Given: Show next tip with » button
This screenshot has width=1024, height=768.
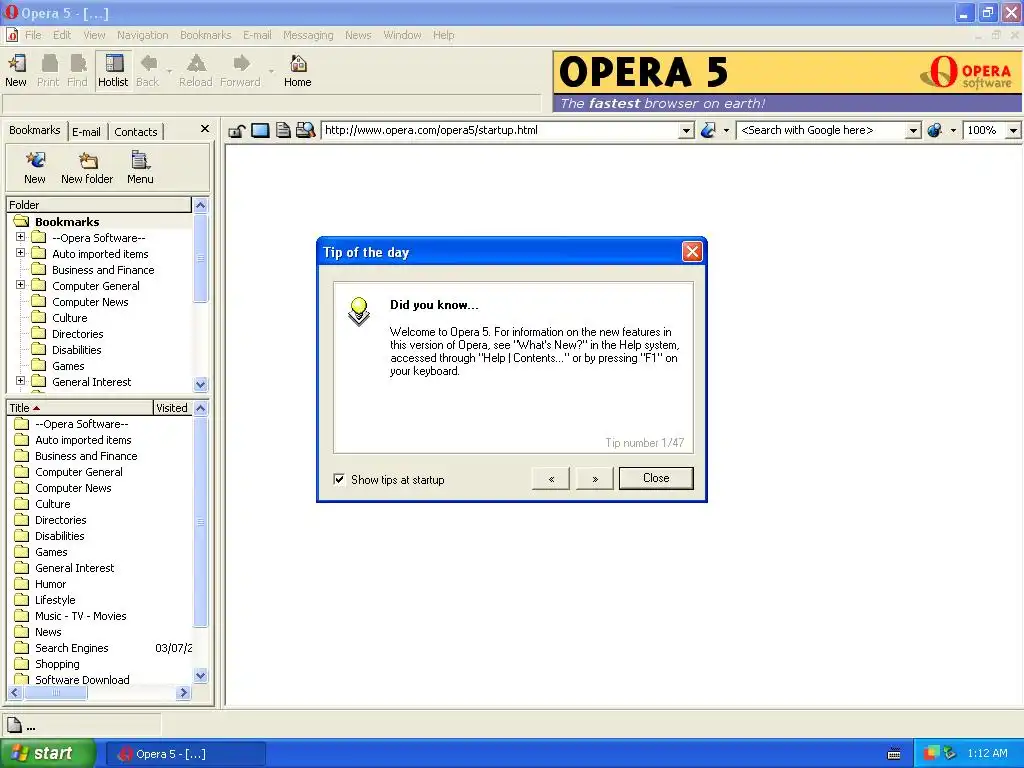Looking at the screenshot, I should (594, 479).
